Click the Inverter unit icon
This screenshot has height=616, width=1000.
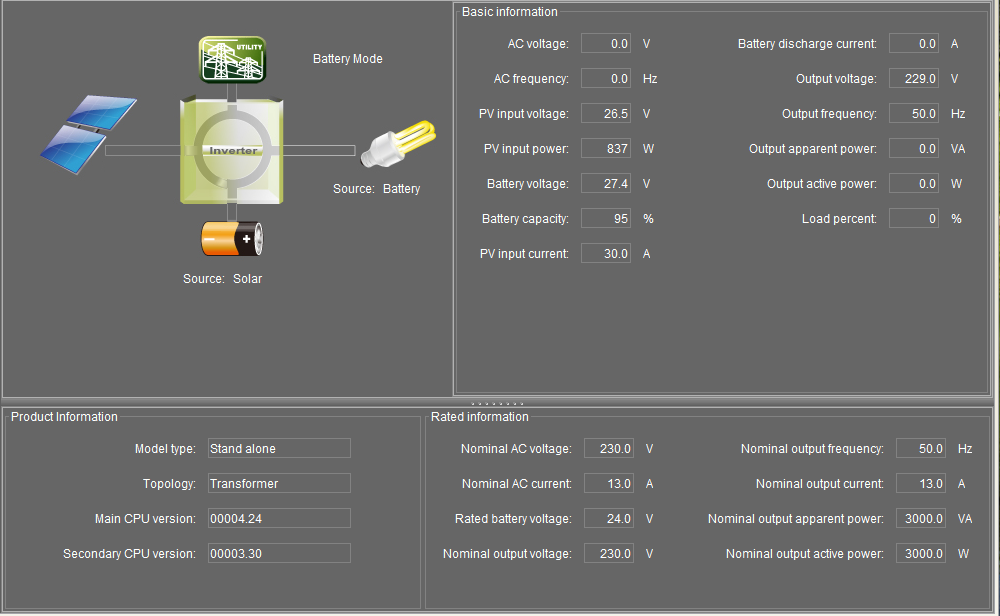[232, 150]
